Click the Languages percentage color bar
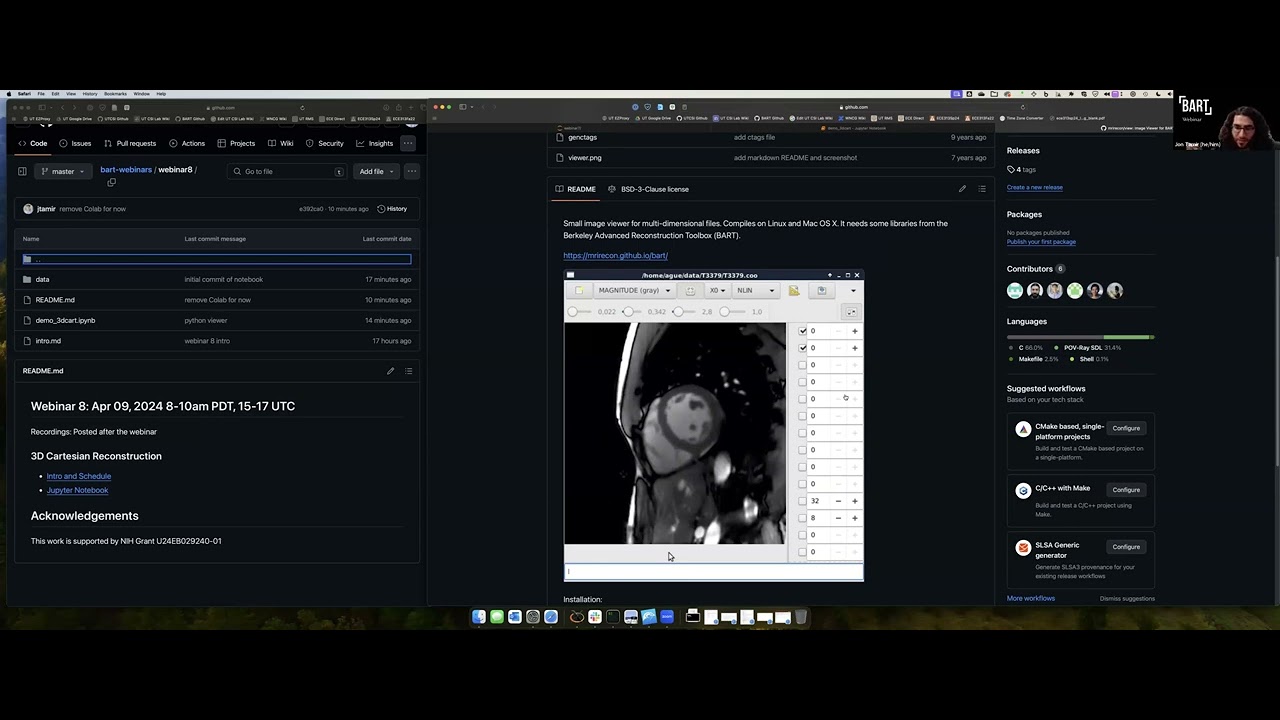The image size is (1280, 720). 1081,337
